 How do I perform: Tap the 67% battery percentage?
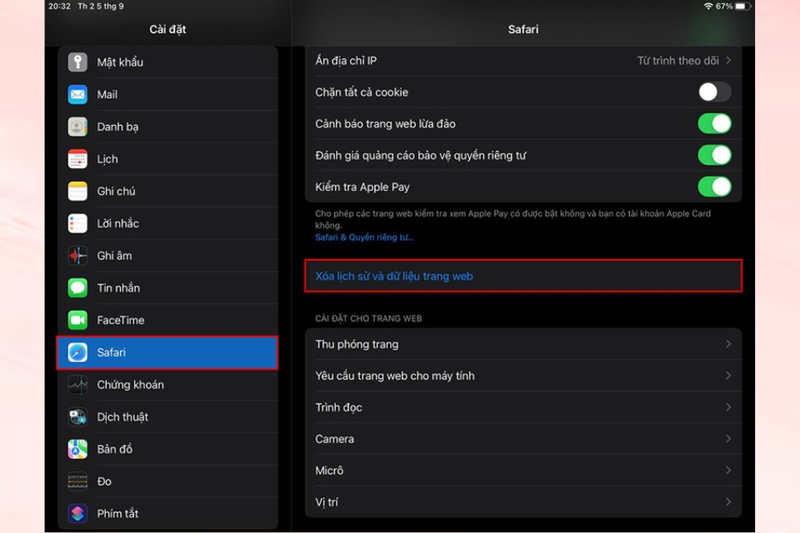point(724,6)
